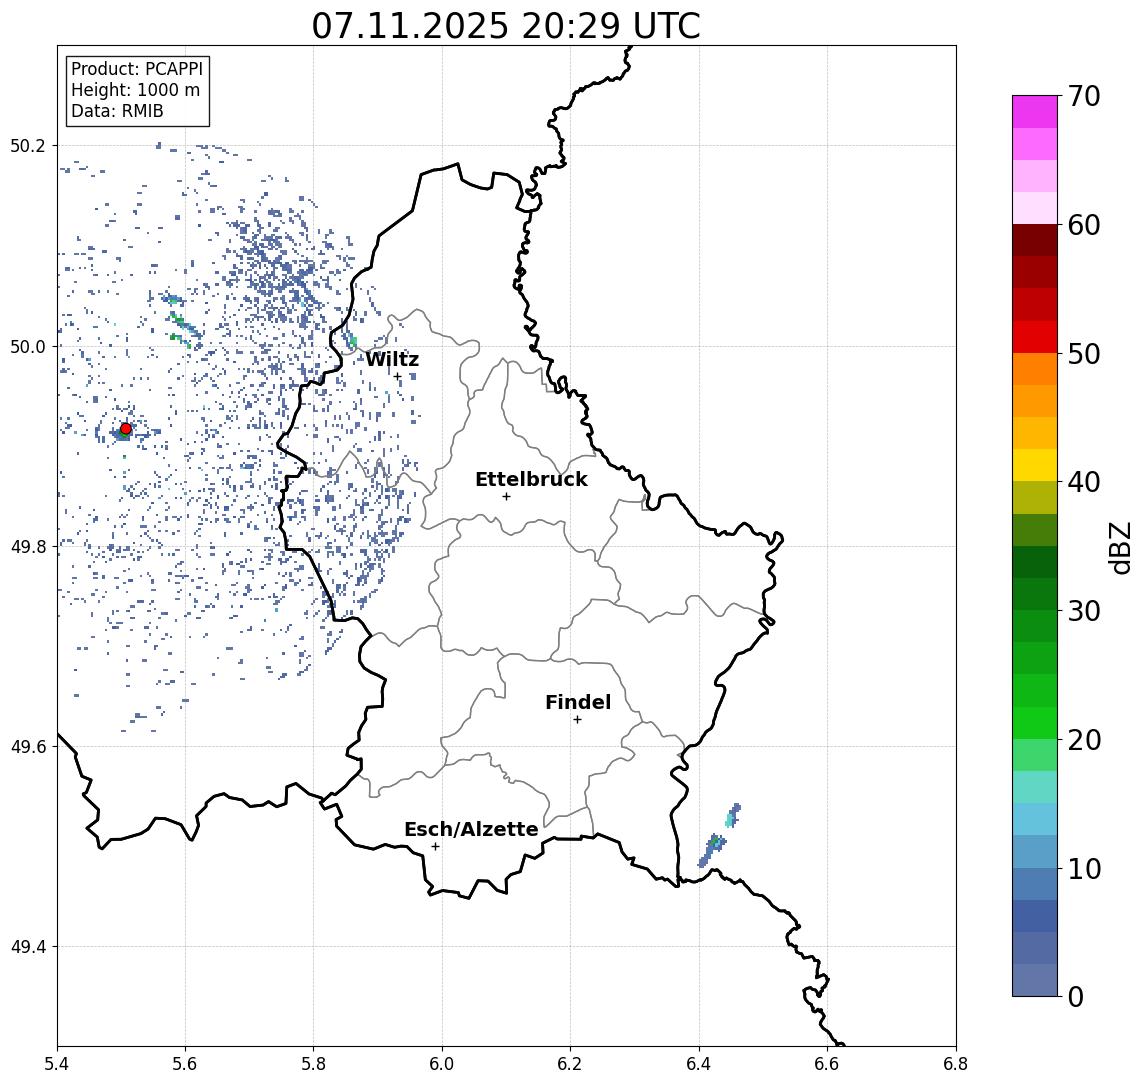Click the Esch/Alzette station cross marker
Screen dimensions: 1145x1084
(435, 847)
